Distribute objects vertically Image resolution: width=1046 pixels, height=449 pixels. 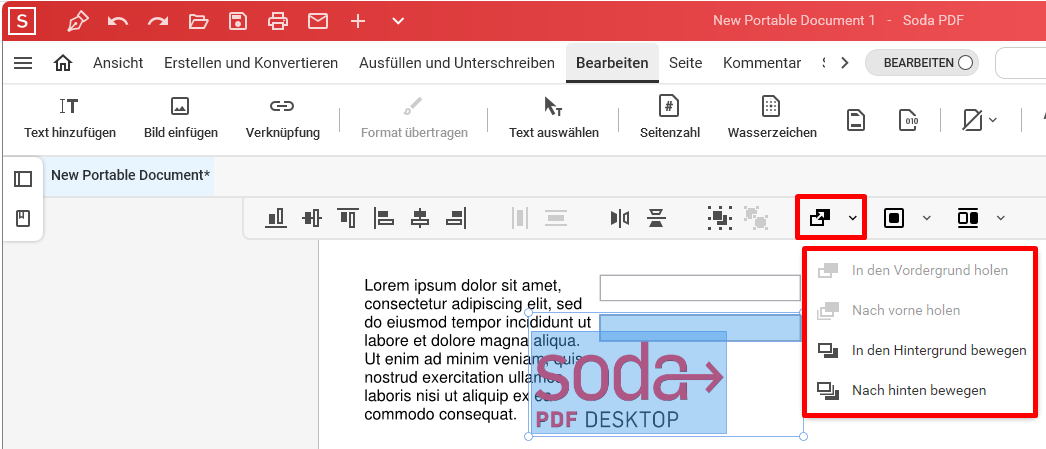tap(555, 217)
